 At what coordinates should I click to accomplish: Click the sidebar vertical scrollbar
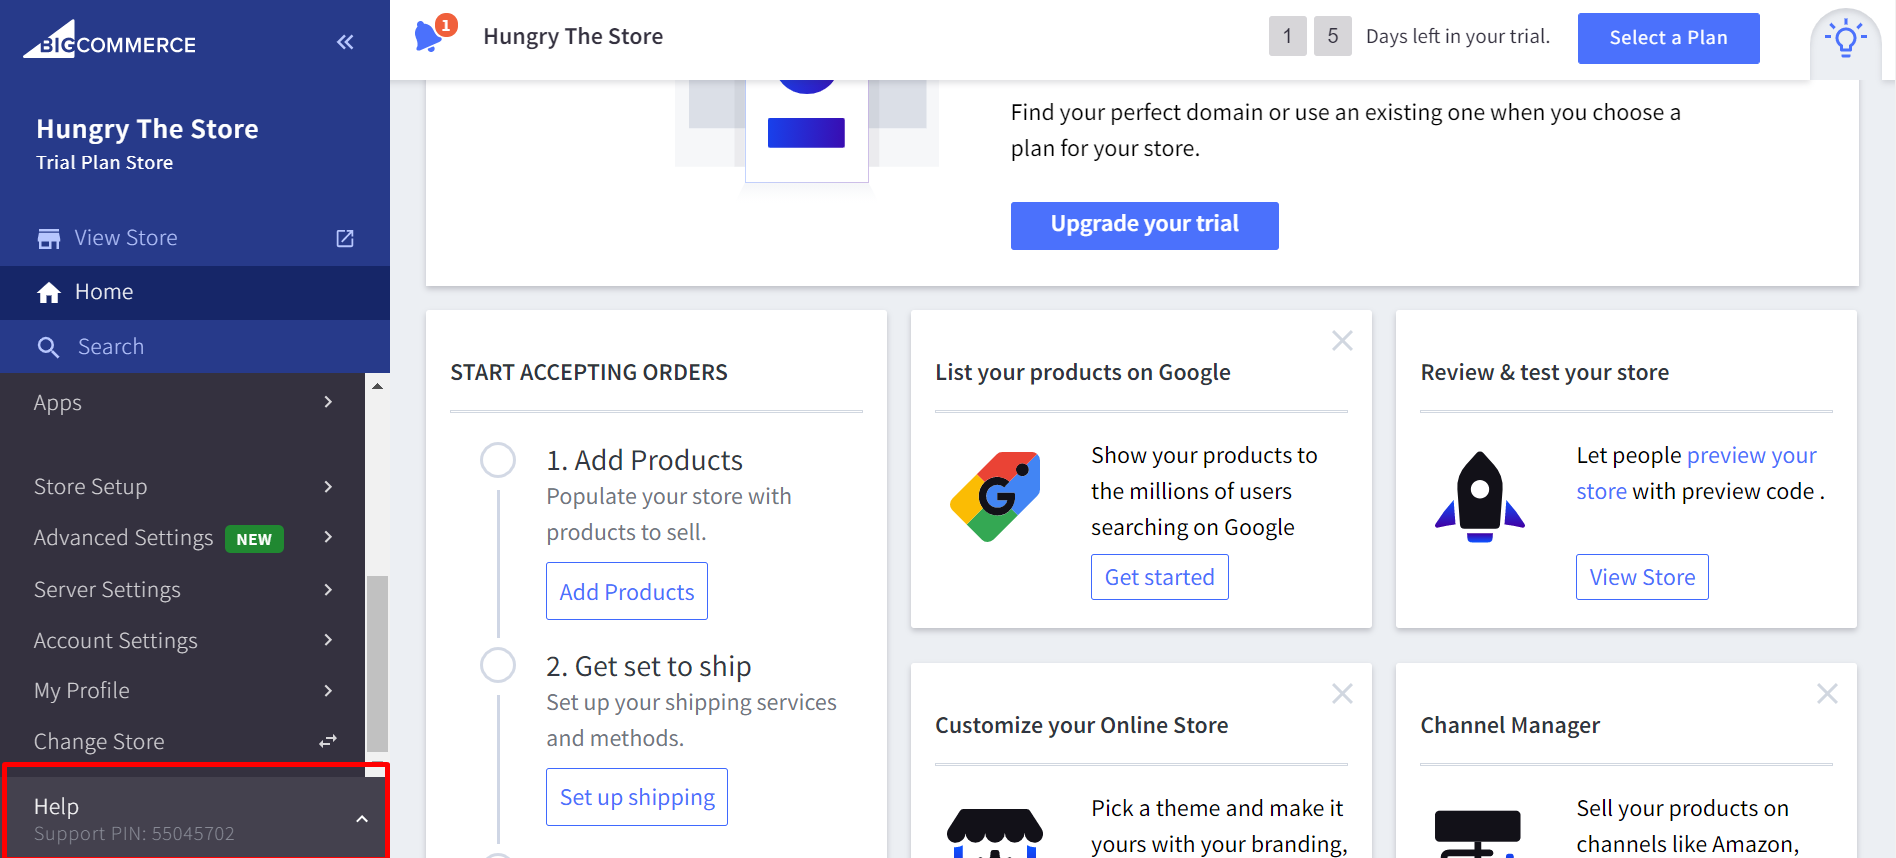pos(377,662)
